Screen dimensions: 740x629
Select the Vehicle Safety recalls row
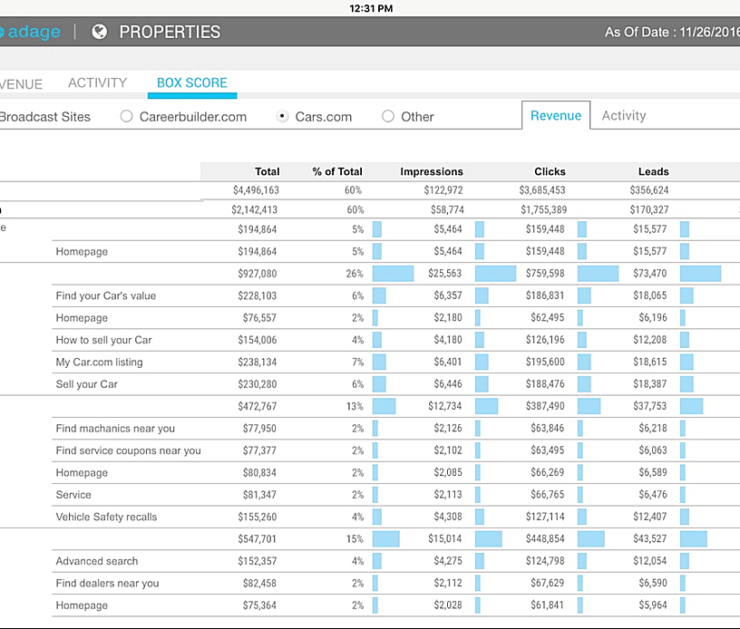point(395,517)
